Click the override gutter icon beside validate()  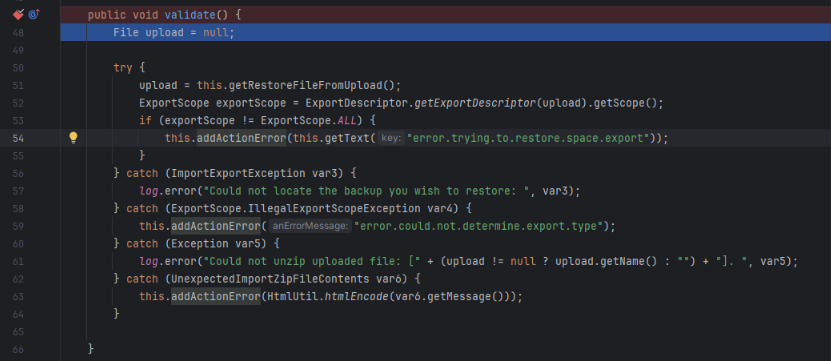click(33, 15)
